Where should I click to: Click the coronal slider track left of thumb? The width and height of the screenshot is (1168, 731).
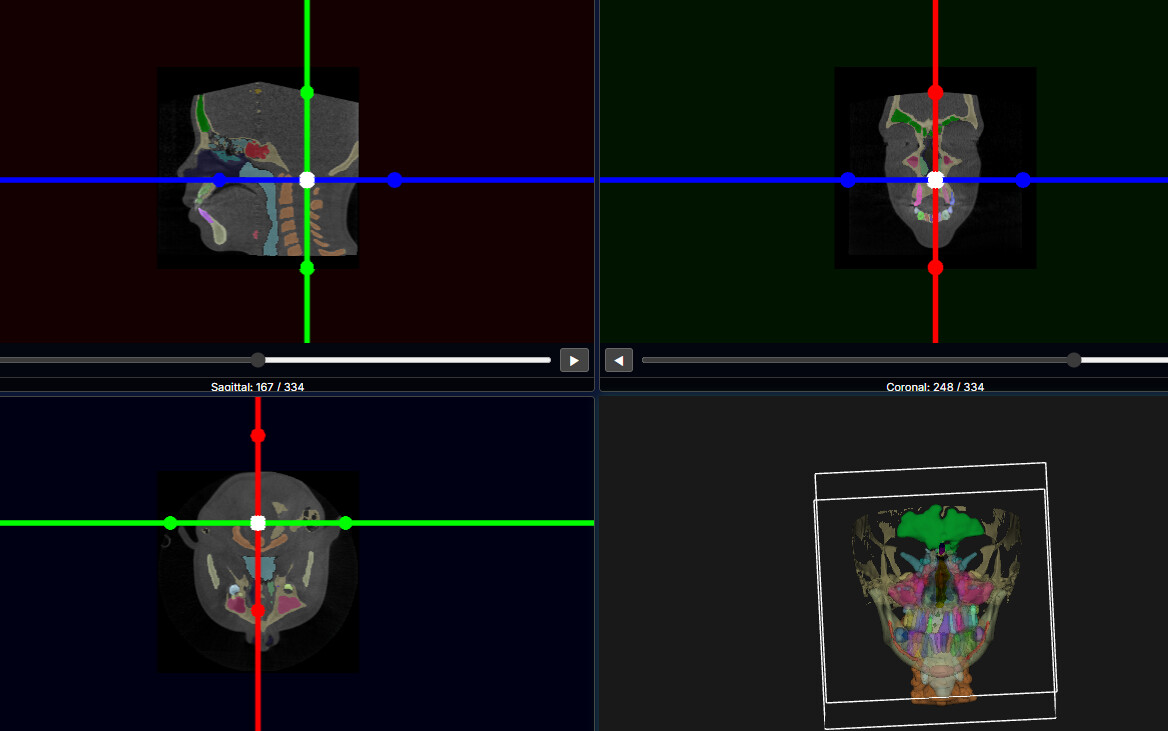(x=854, y=361)
